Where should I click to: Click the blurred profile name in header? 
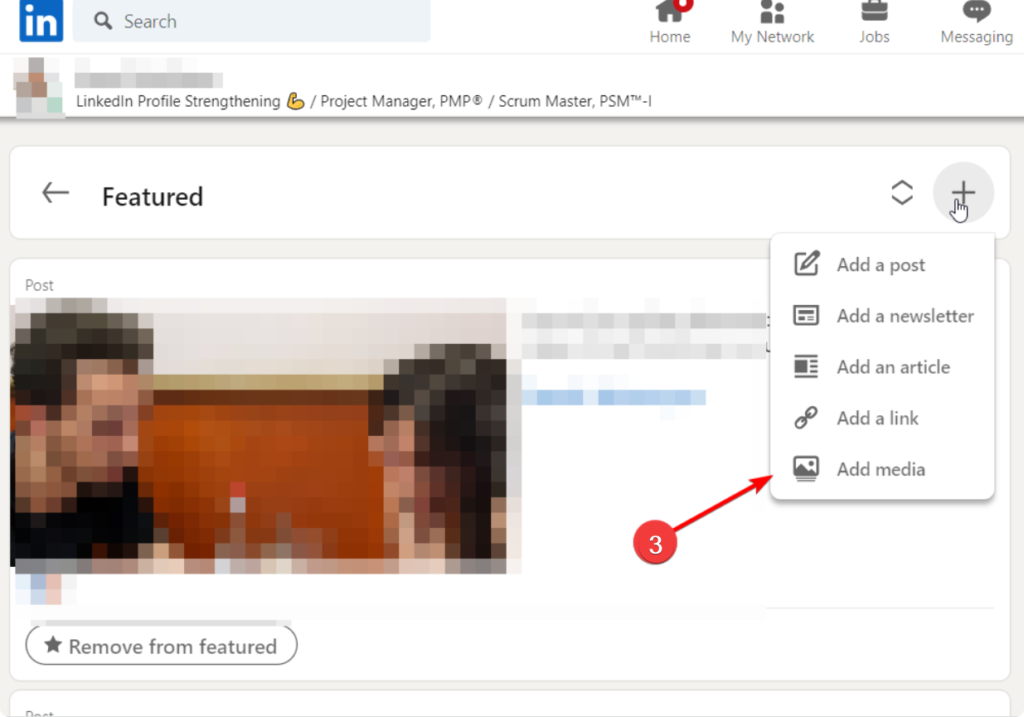click(148, 80)
